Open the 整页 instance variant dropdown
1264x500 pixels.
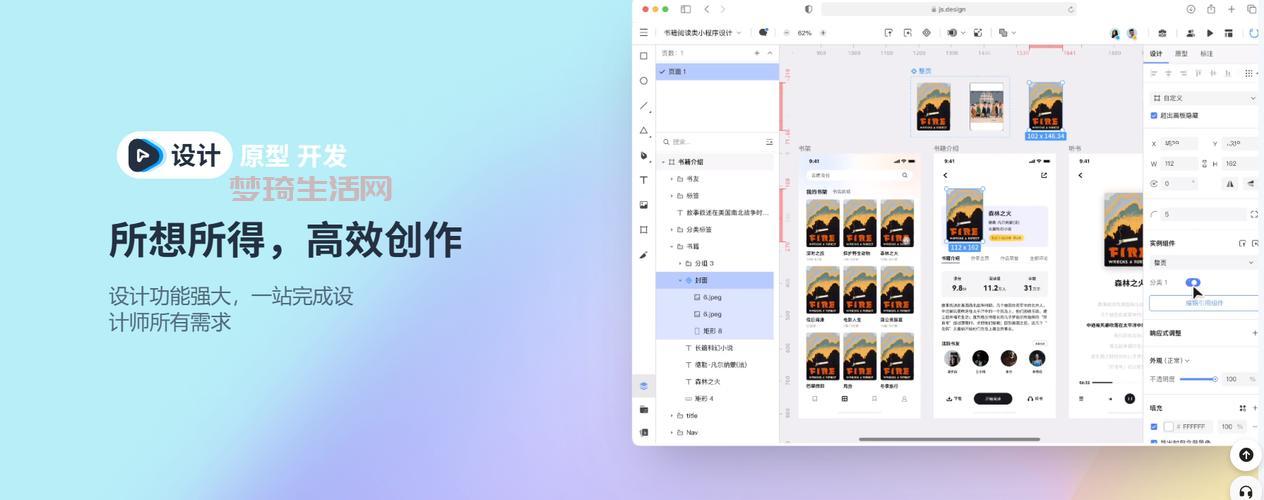[x=1204, y=262]
